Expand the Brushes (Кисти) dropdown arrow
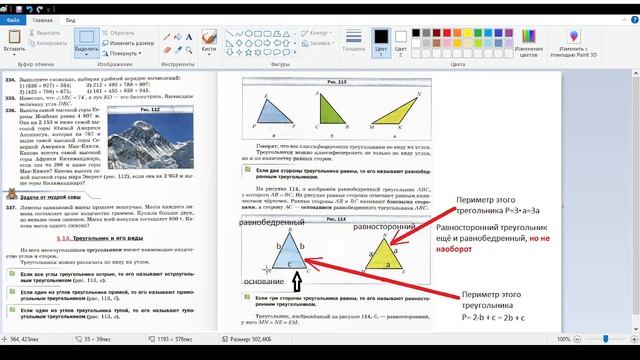The height and width of the screenshot is (360, 640). click(x=209, y=54)
